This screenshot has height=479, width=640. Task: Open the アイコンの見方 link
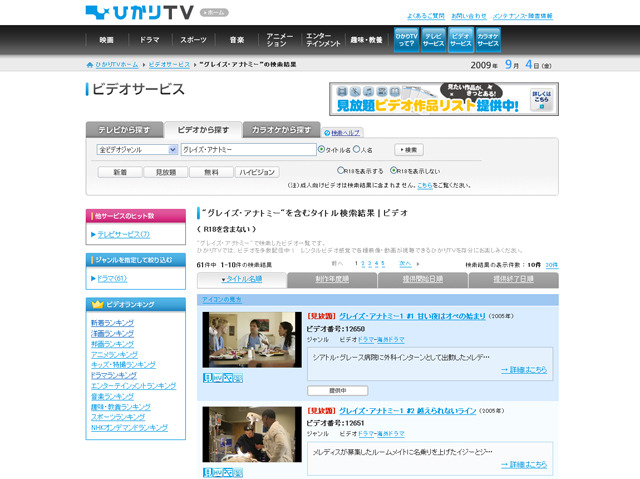tap(222, 299)
